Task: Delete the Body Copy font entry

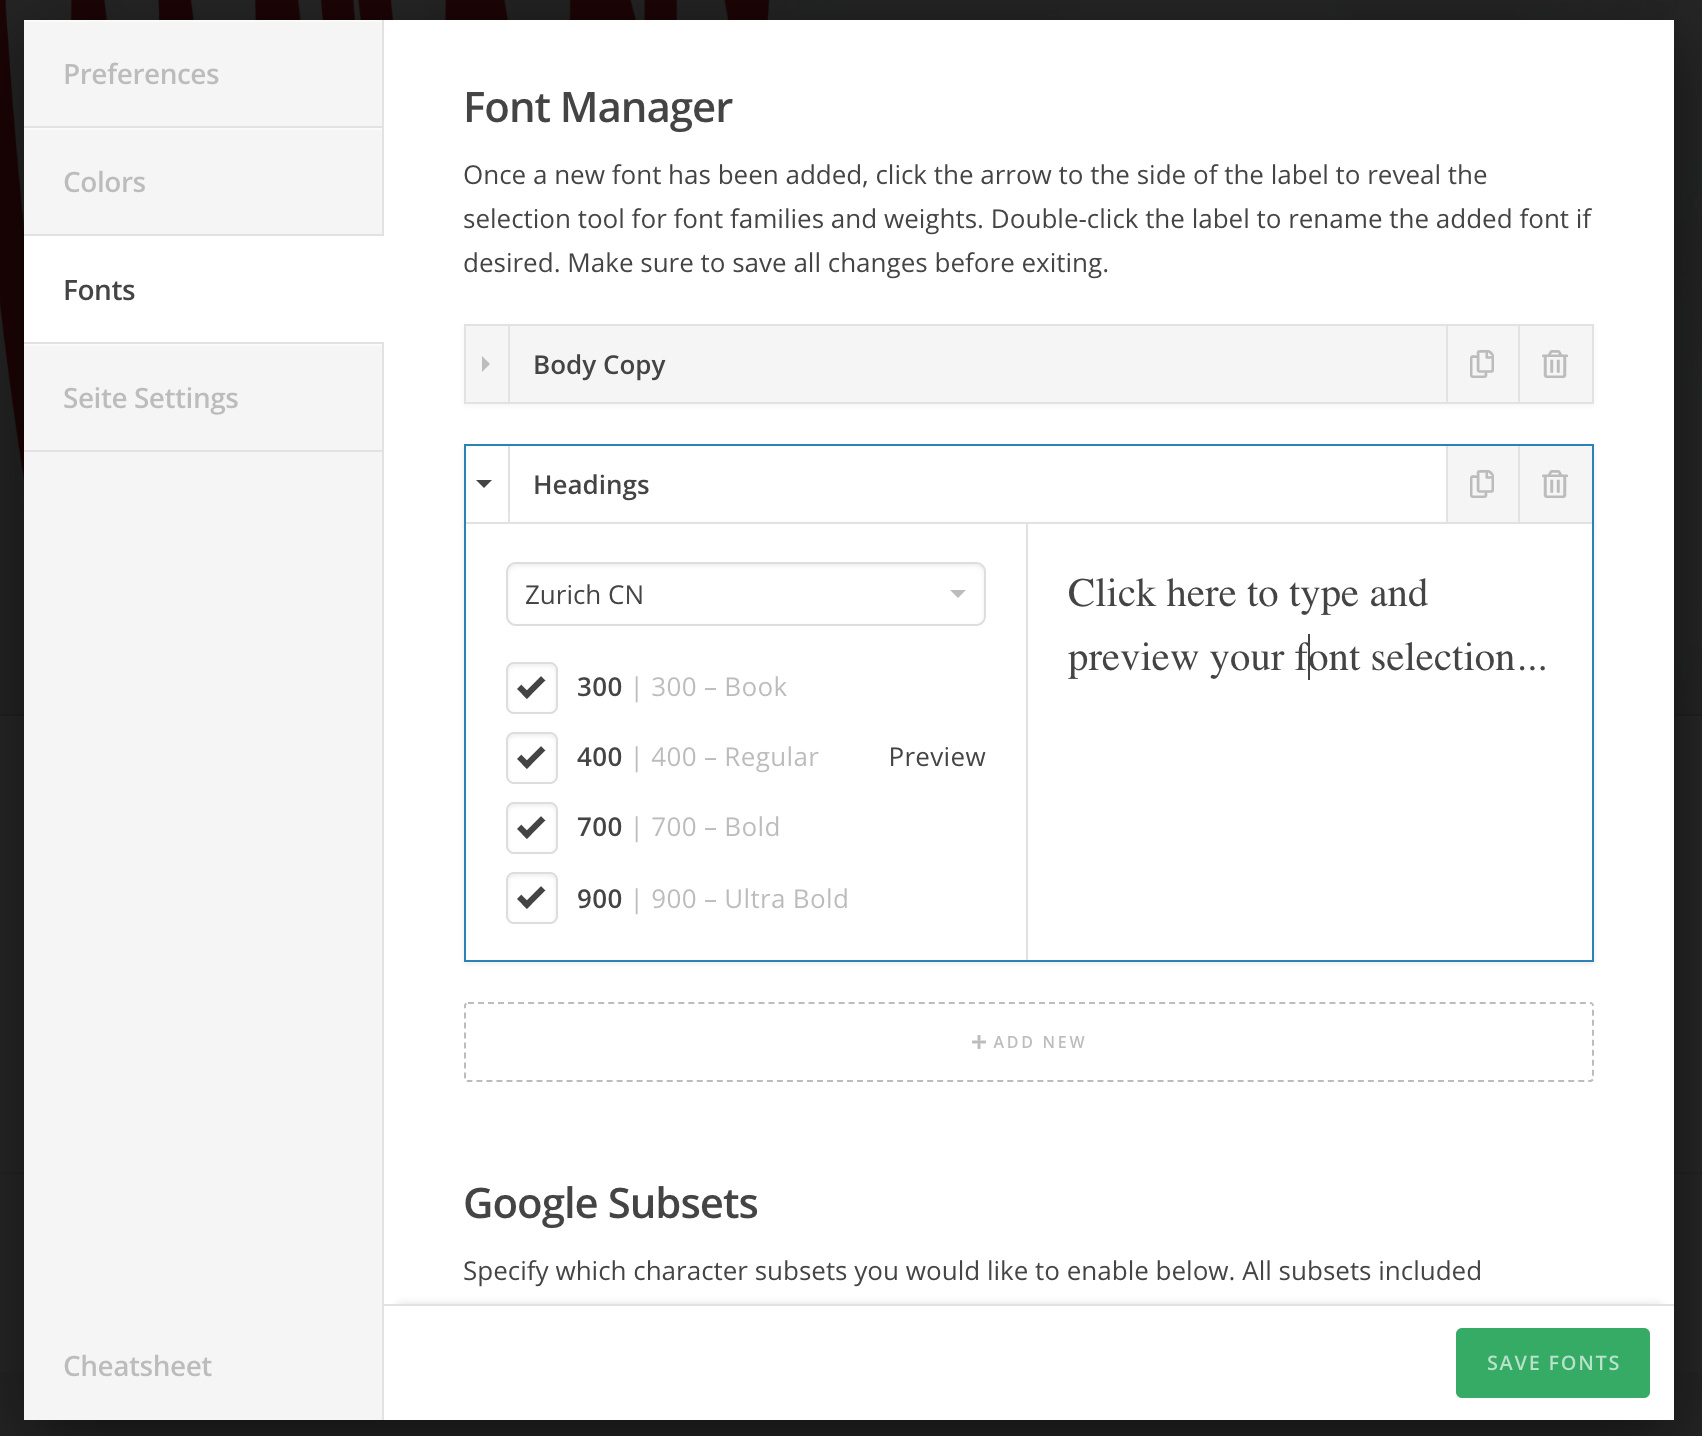Action: click(x=1555, y=364)
